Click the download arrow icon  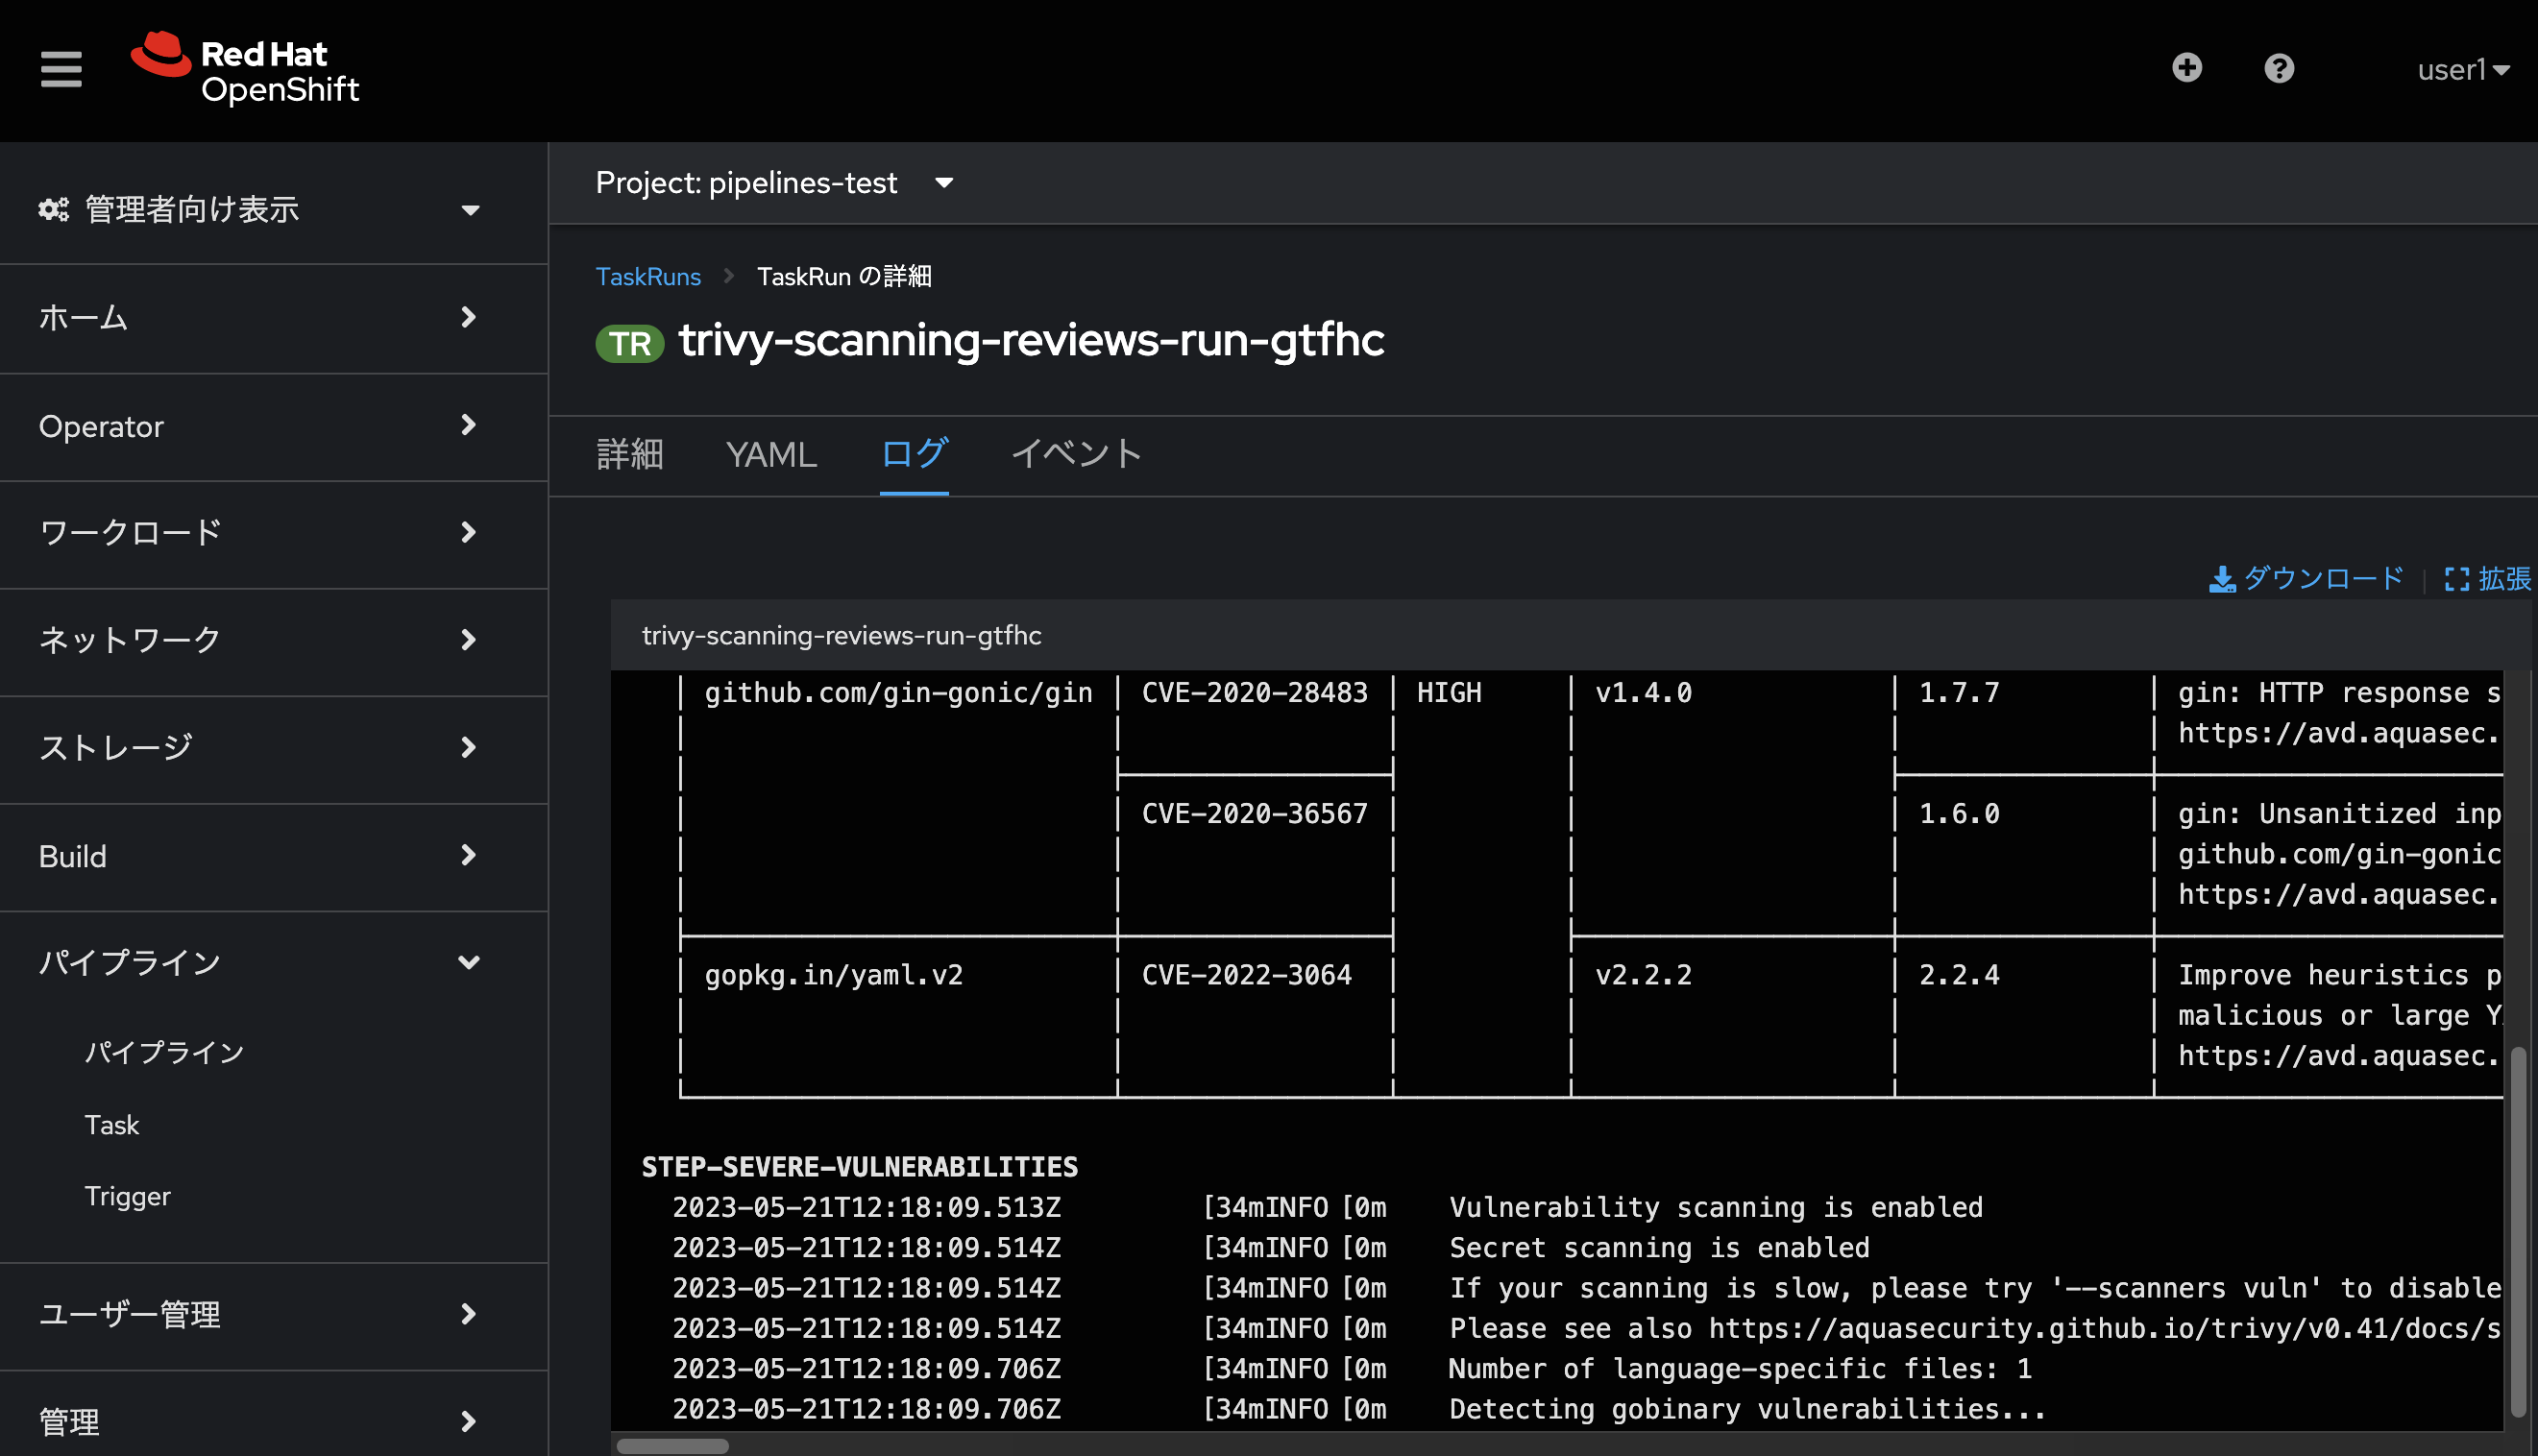[2222, 580]
